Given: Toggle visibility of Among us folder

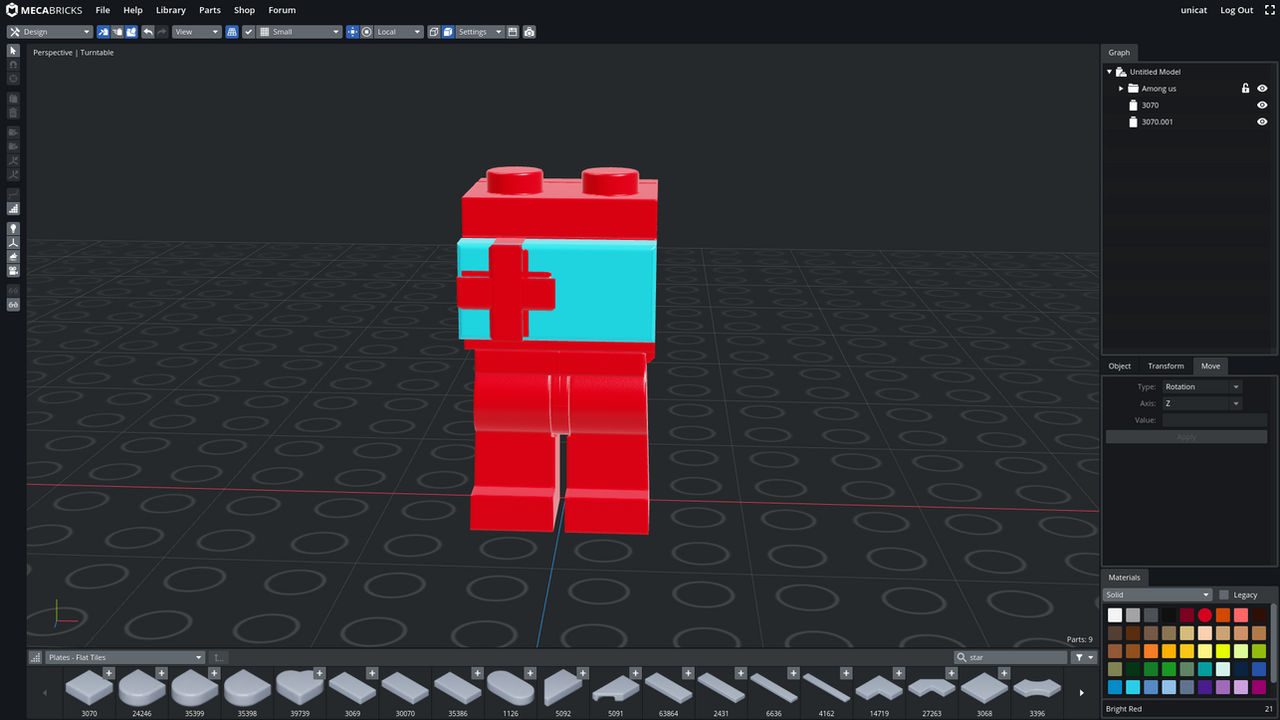Looking at the screenshot, I should click(1262, 88).
